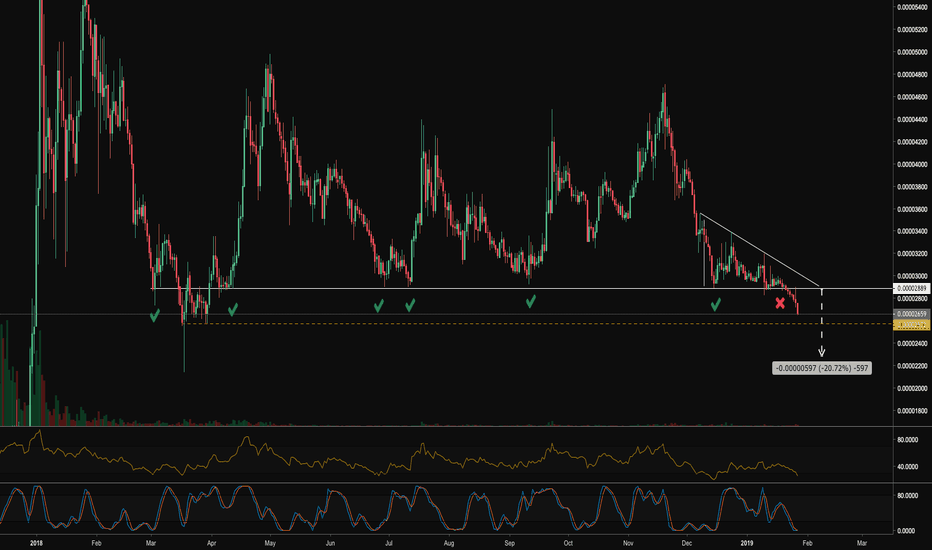
Task: Select the green checkmark drawn in late June
Action: tap(379, 306)
